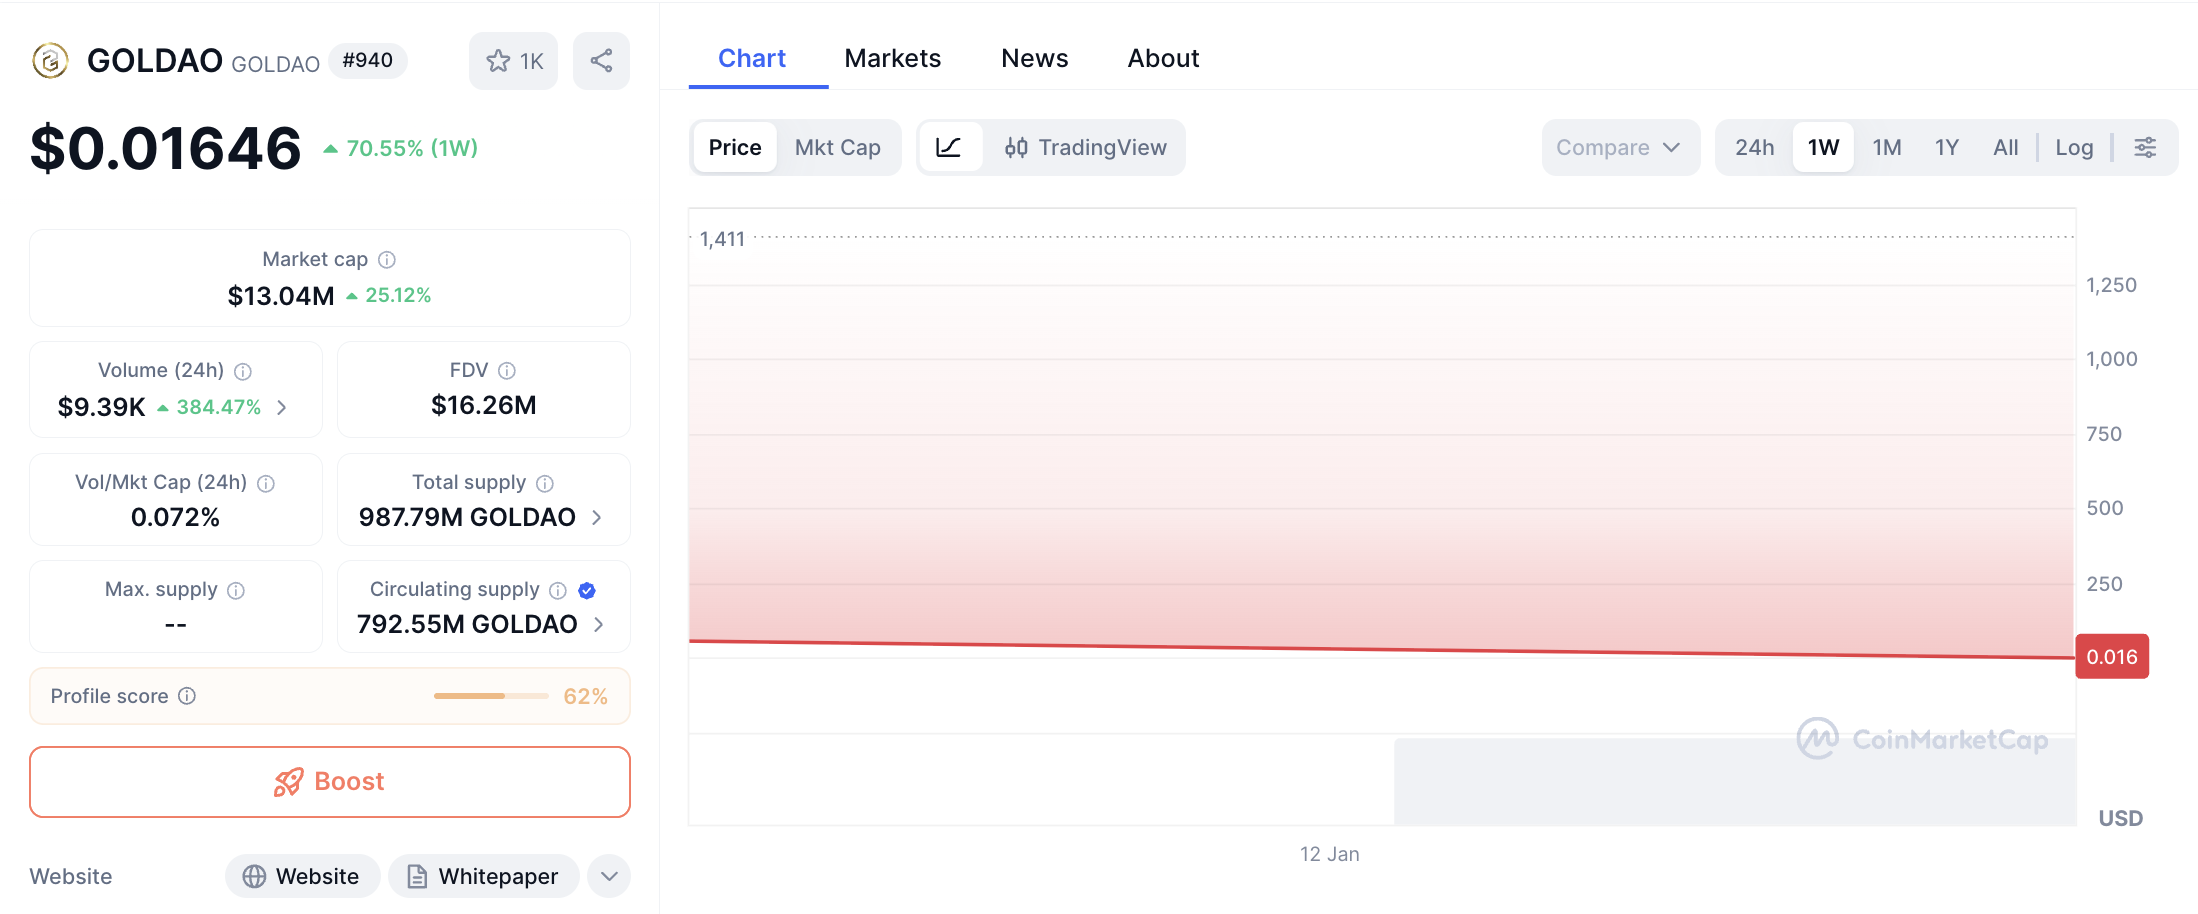The image size is (2198, 914).
Task: Open the Whitepaper link
Action: [484, 877]
